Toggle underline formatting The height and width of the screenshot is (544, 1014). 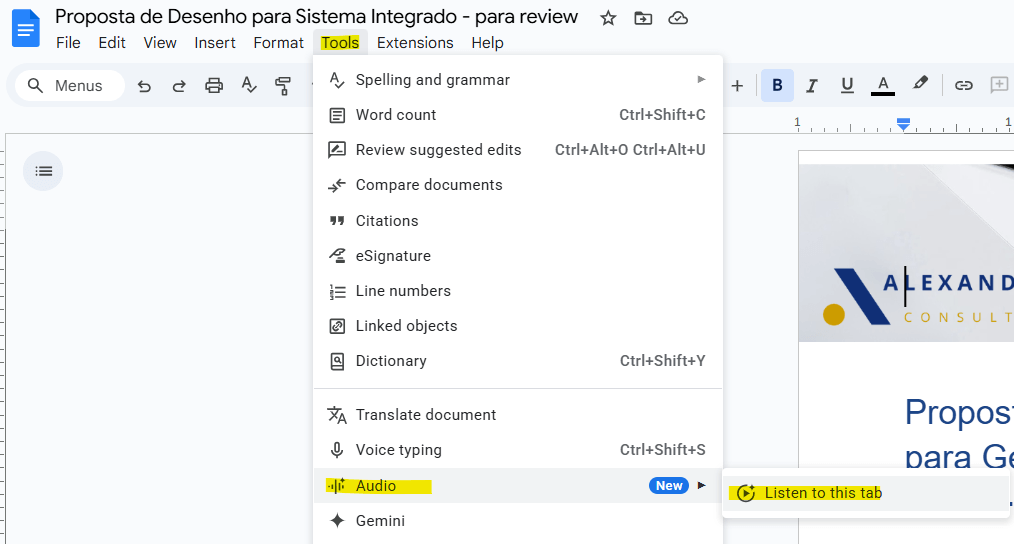pyautogui.click(x=847, y=86)
